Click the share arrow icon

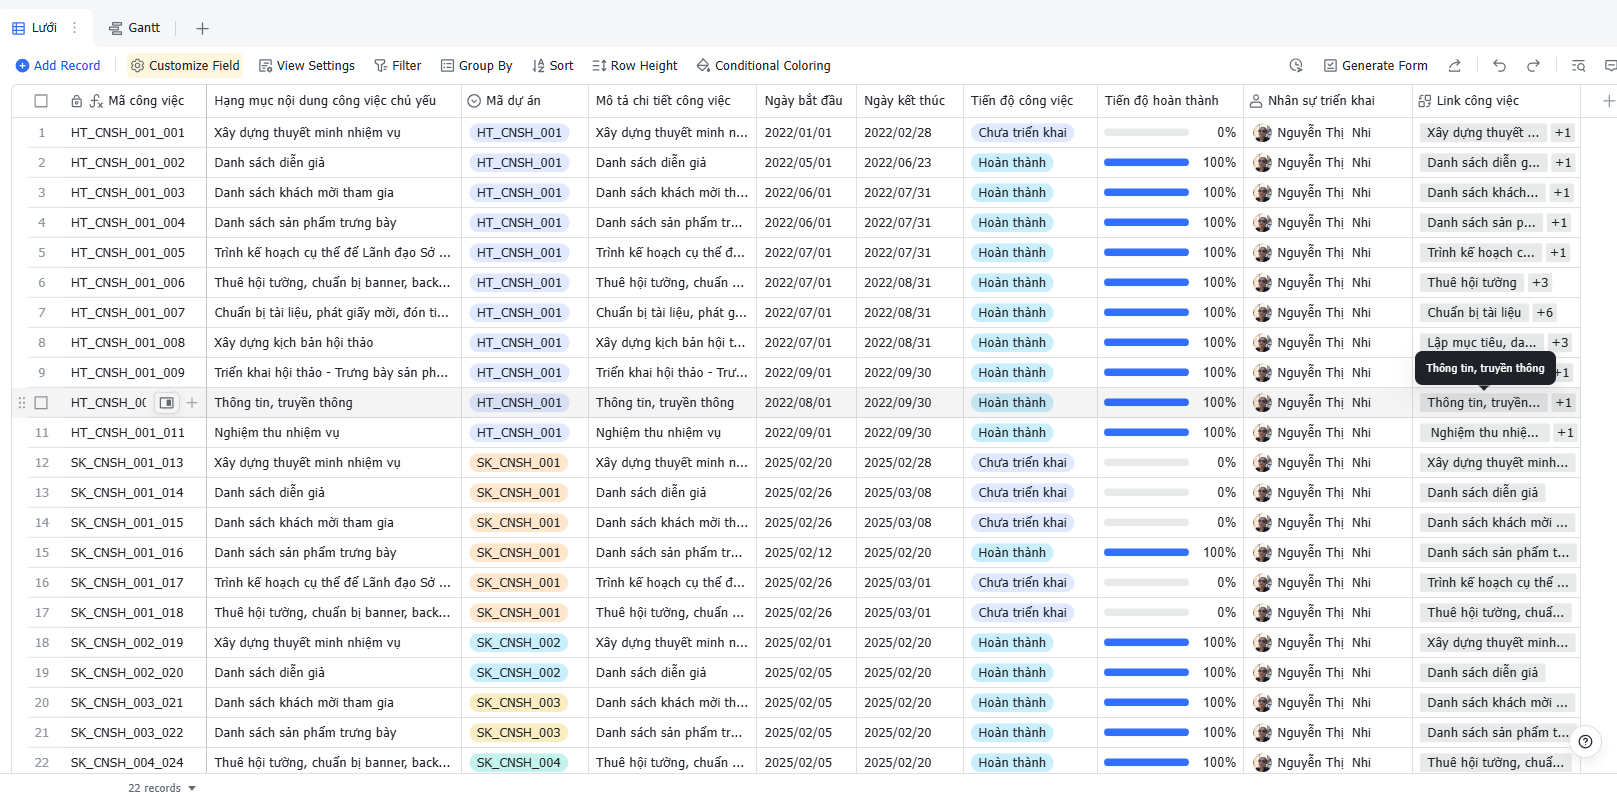(1455, 66)
